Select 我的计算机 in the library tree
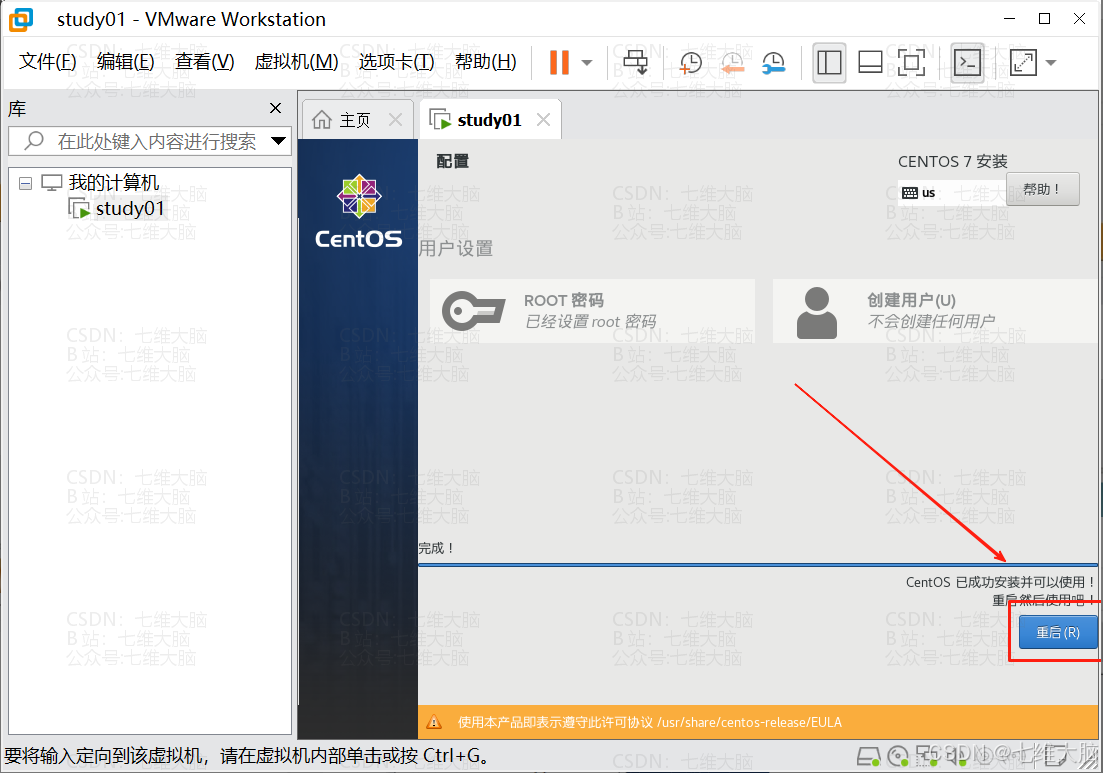1103x773 pixels. (x=113, y=183)
